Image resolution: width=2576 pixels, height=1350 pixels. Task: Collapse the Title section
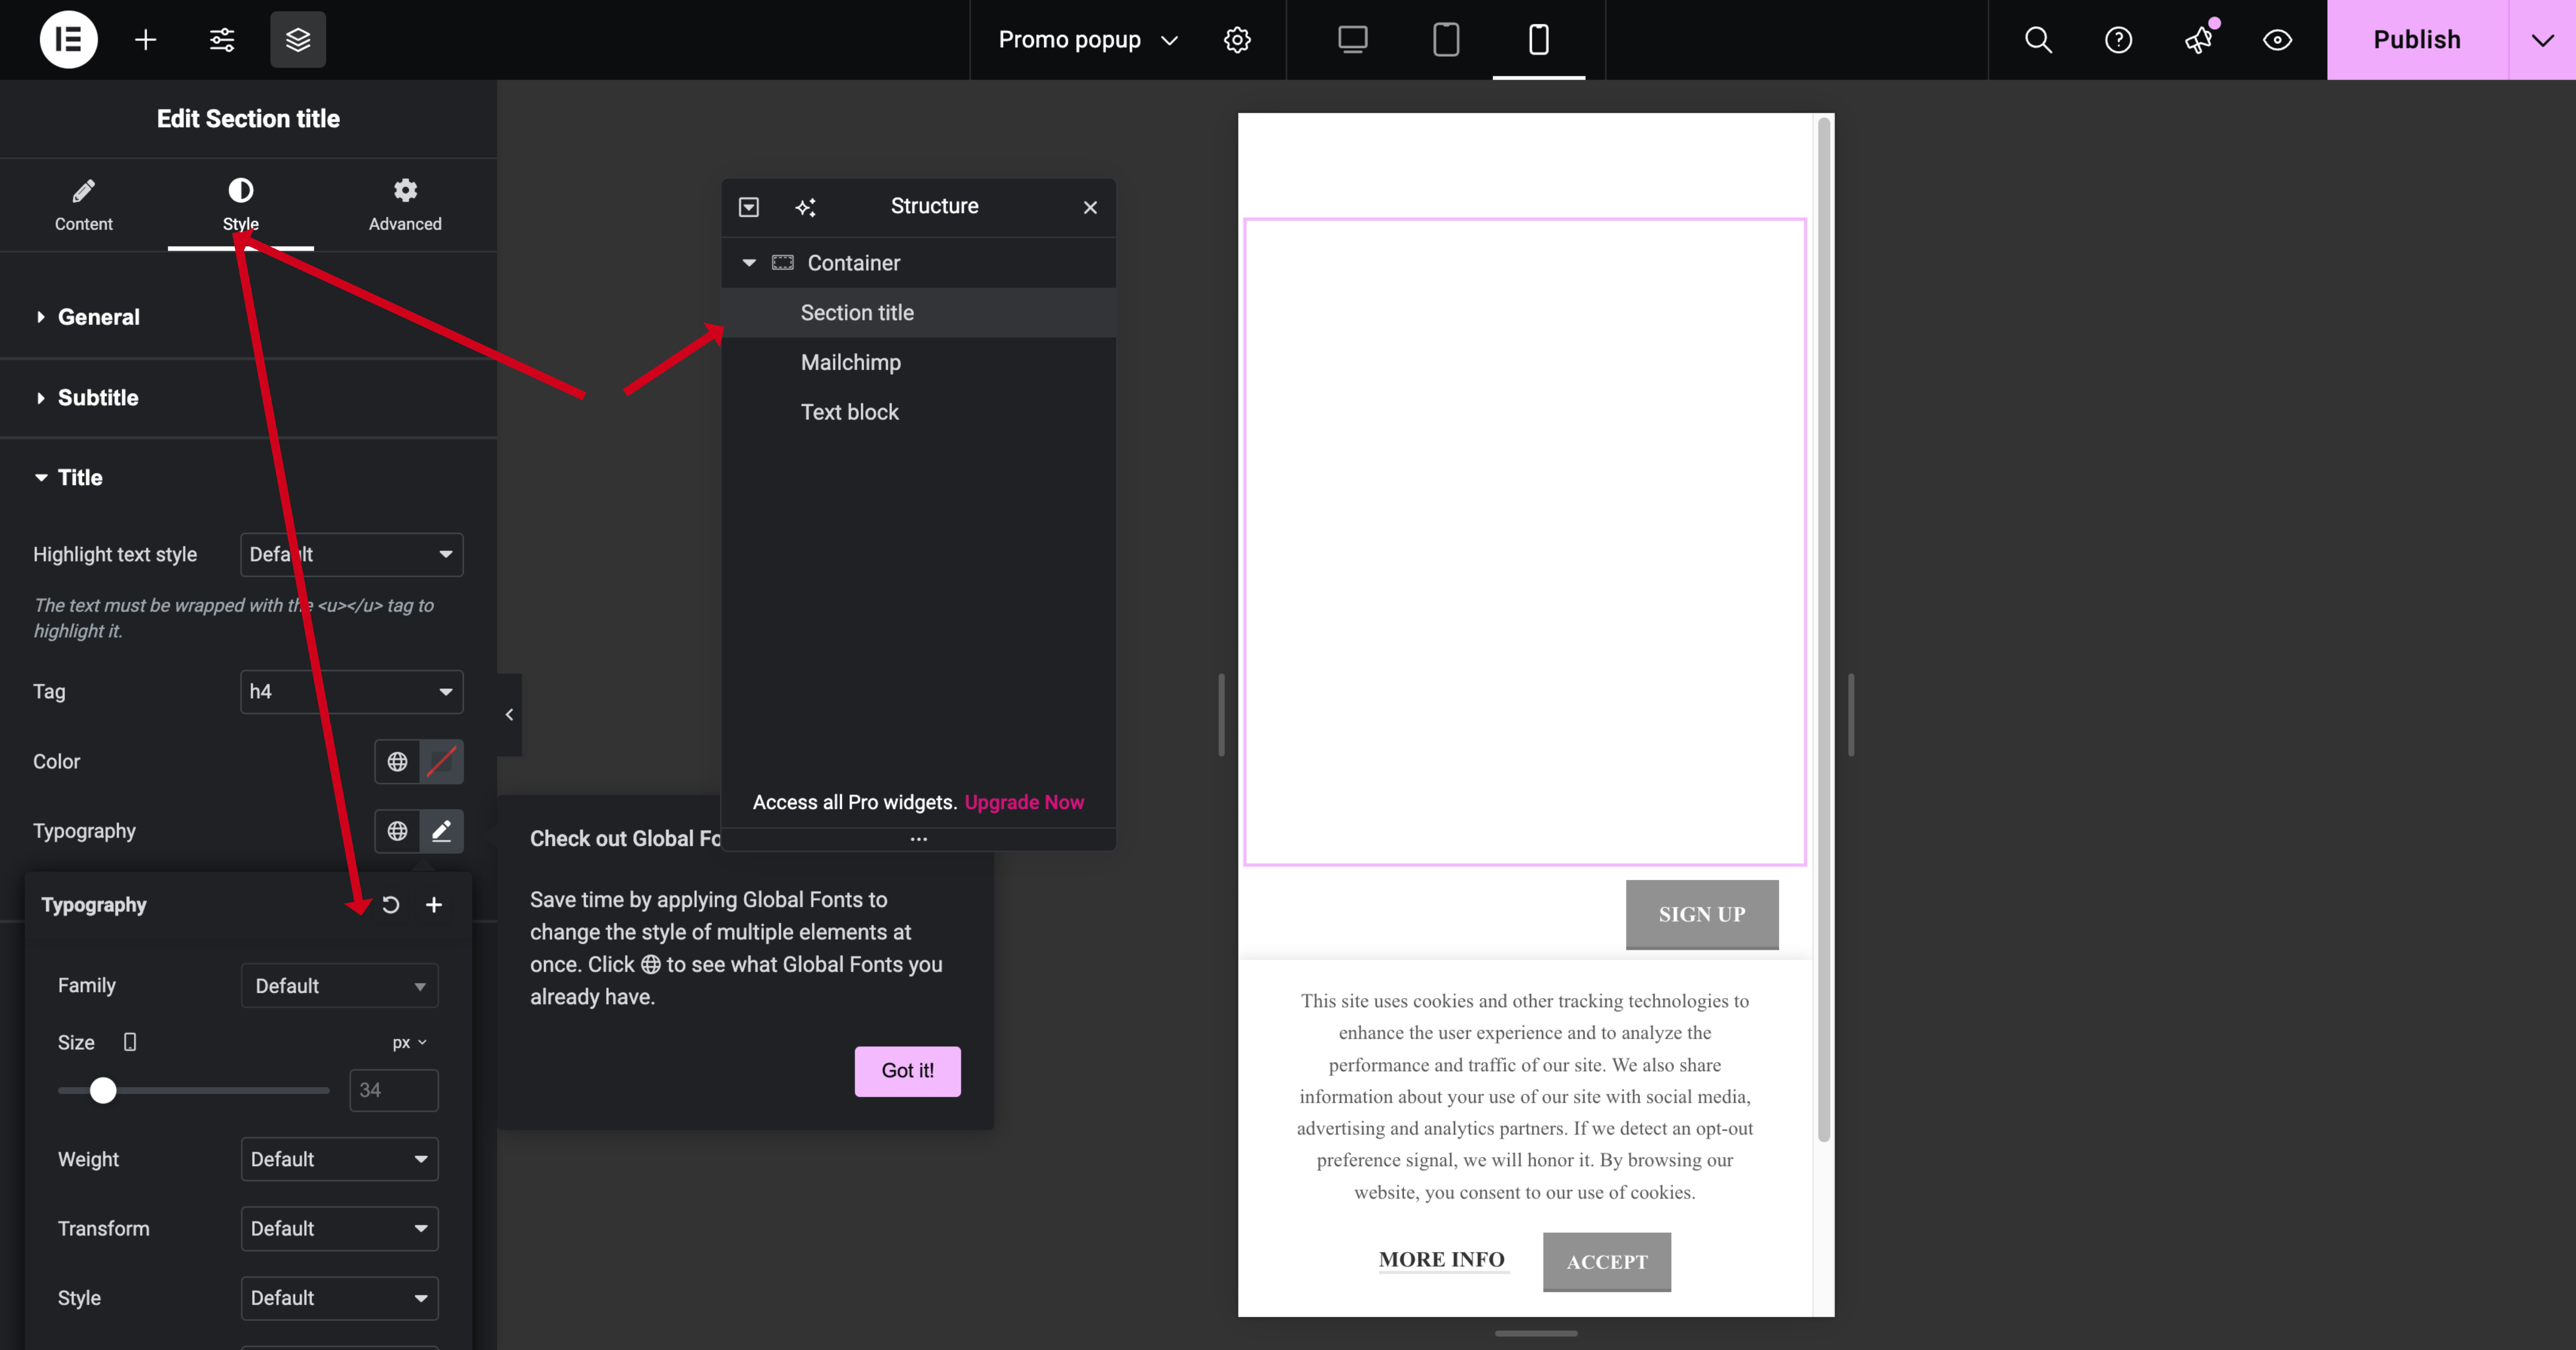click(x=248, y=478)
